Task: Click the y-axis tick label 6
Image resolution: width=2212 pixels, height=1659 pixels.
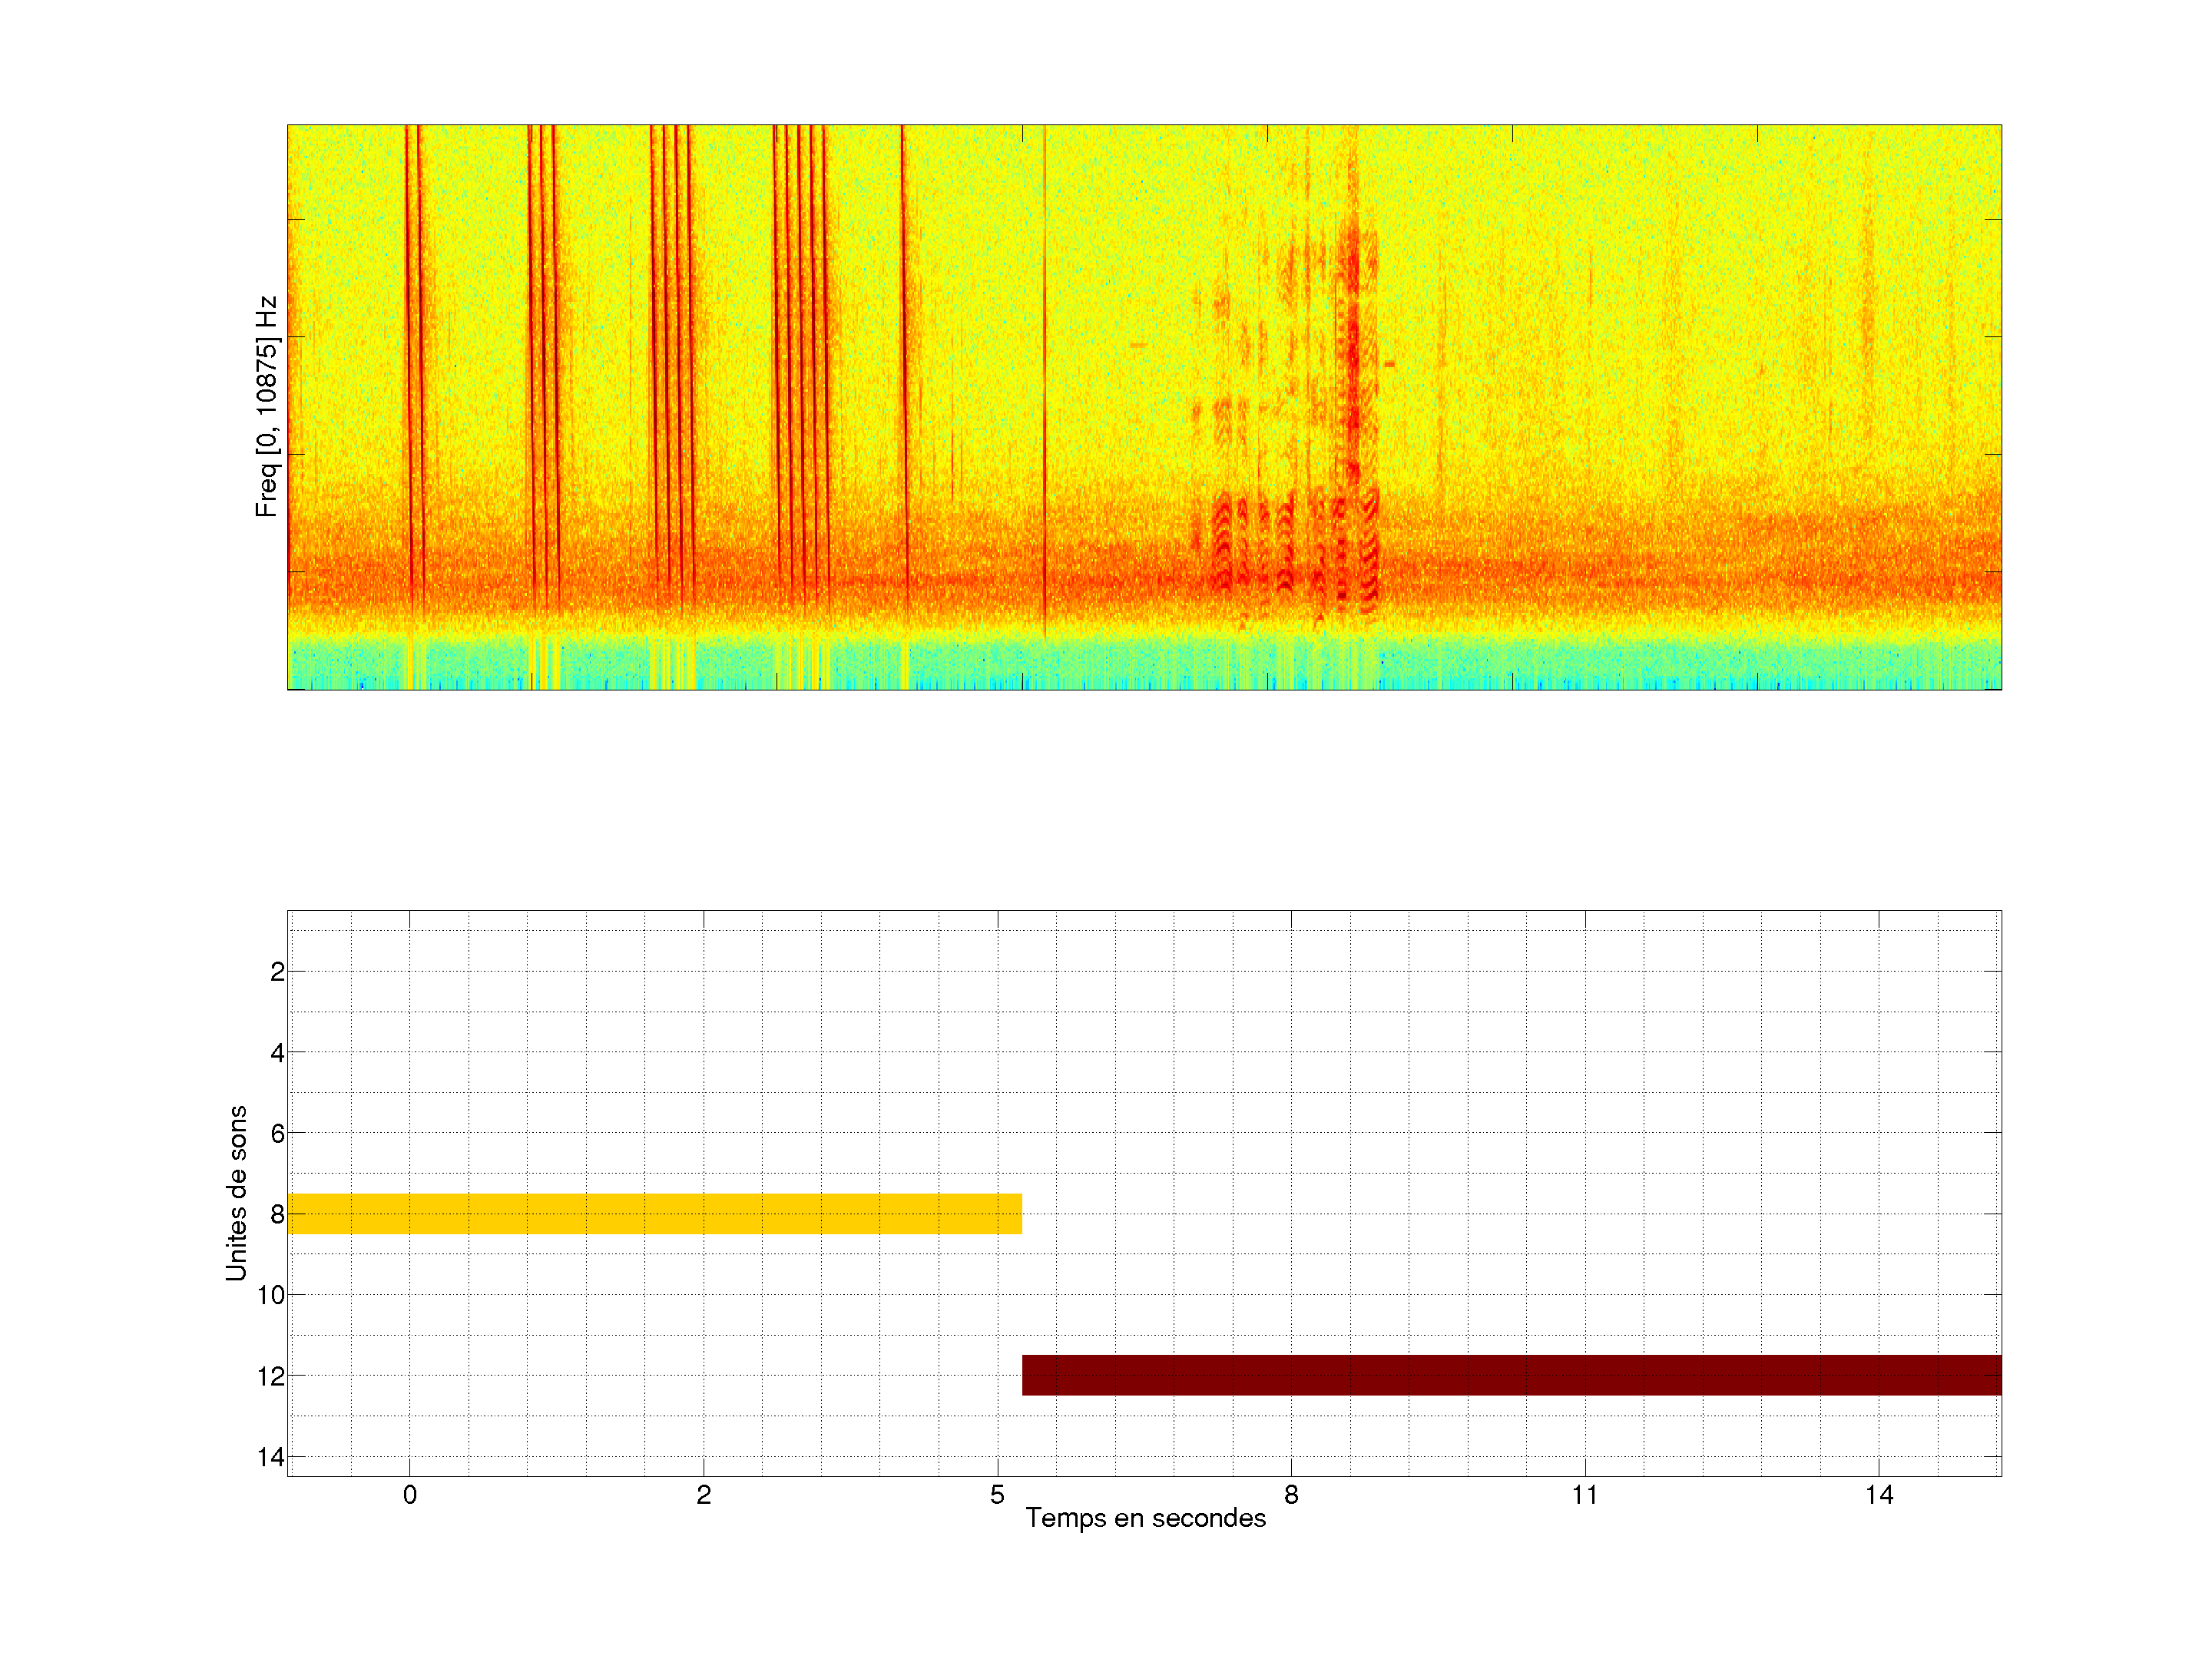Action: pos(277,1133)
